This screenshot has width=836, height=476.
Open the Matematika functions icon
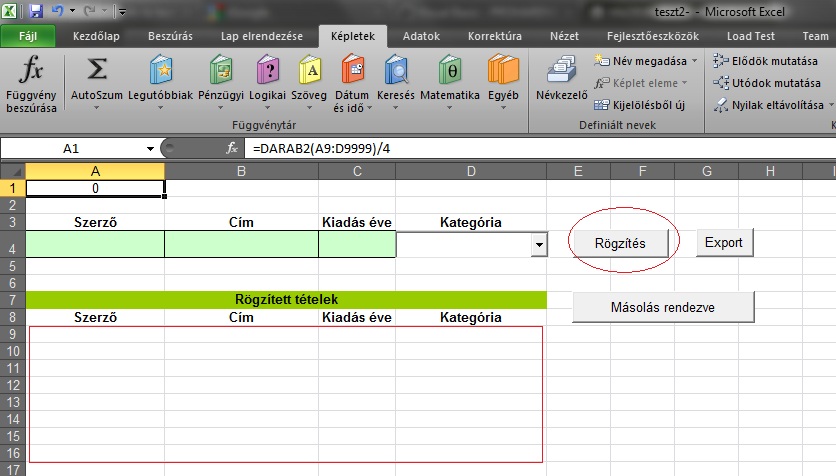click(x=450, y=70)
